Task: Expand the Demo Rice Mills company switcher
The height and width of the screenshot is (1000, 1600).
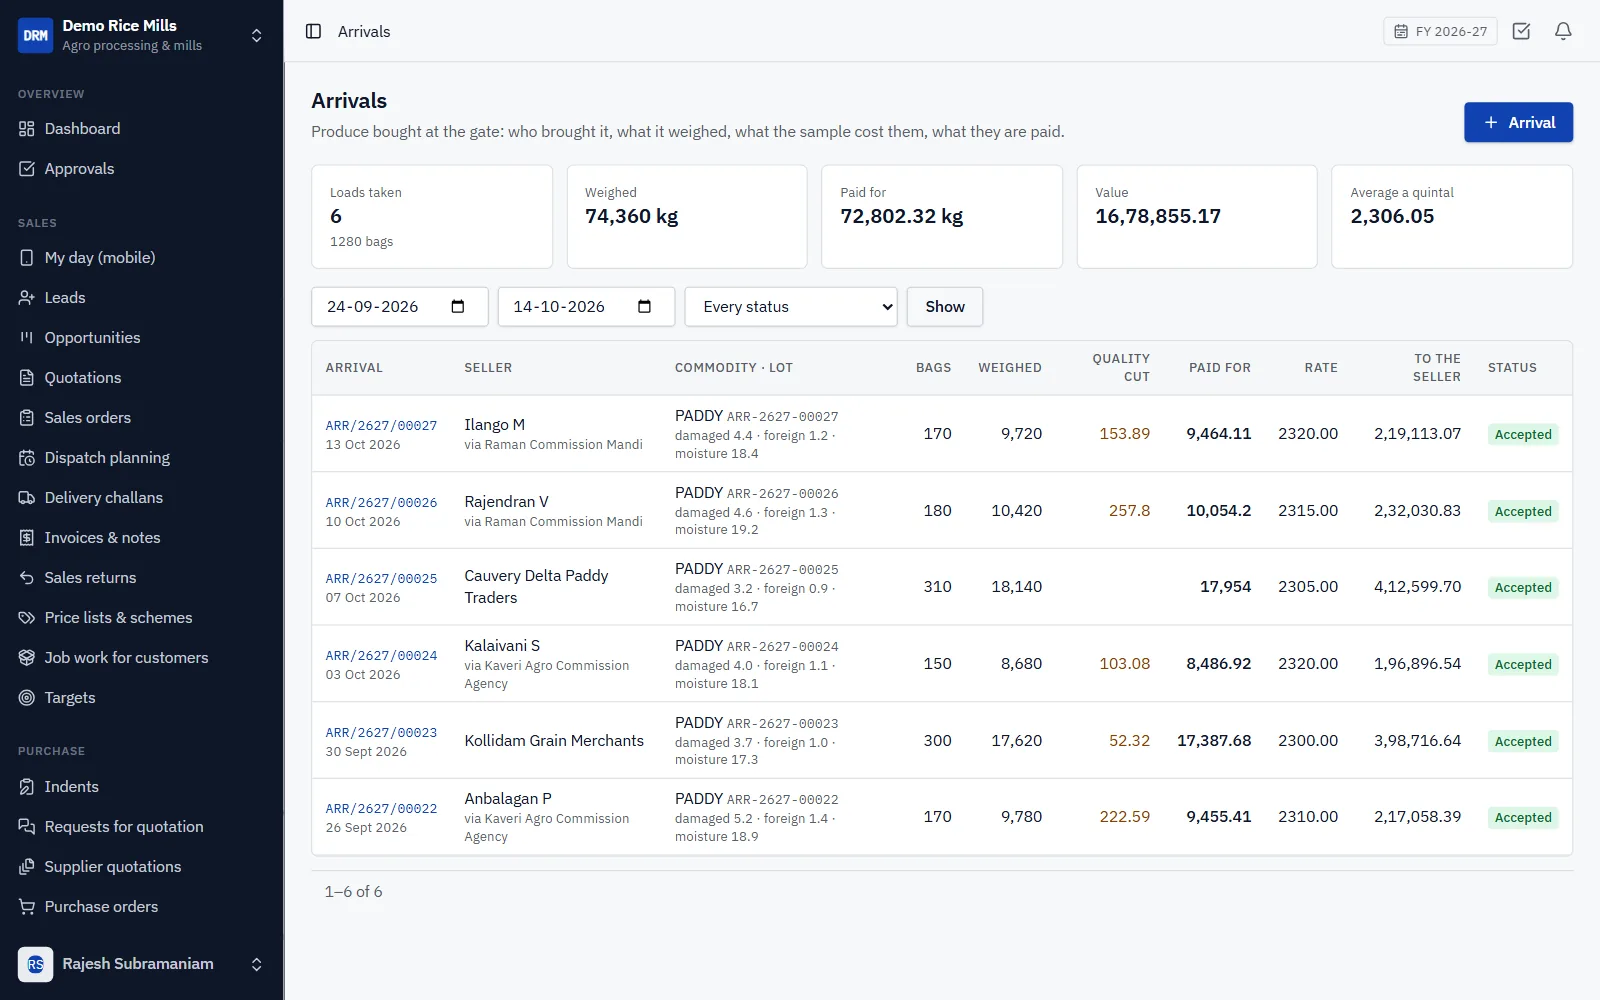Action: coord(141,35)
